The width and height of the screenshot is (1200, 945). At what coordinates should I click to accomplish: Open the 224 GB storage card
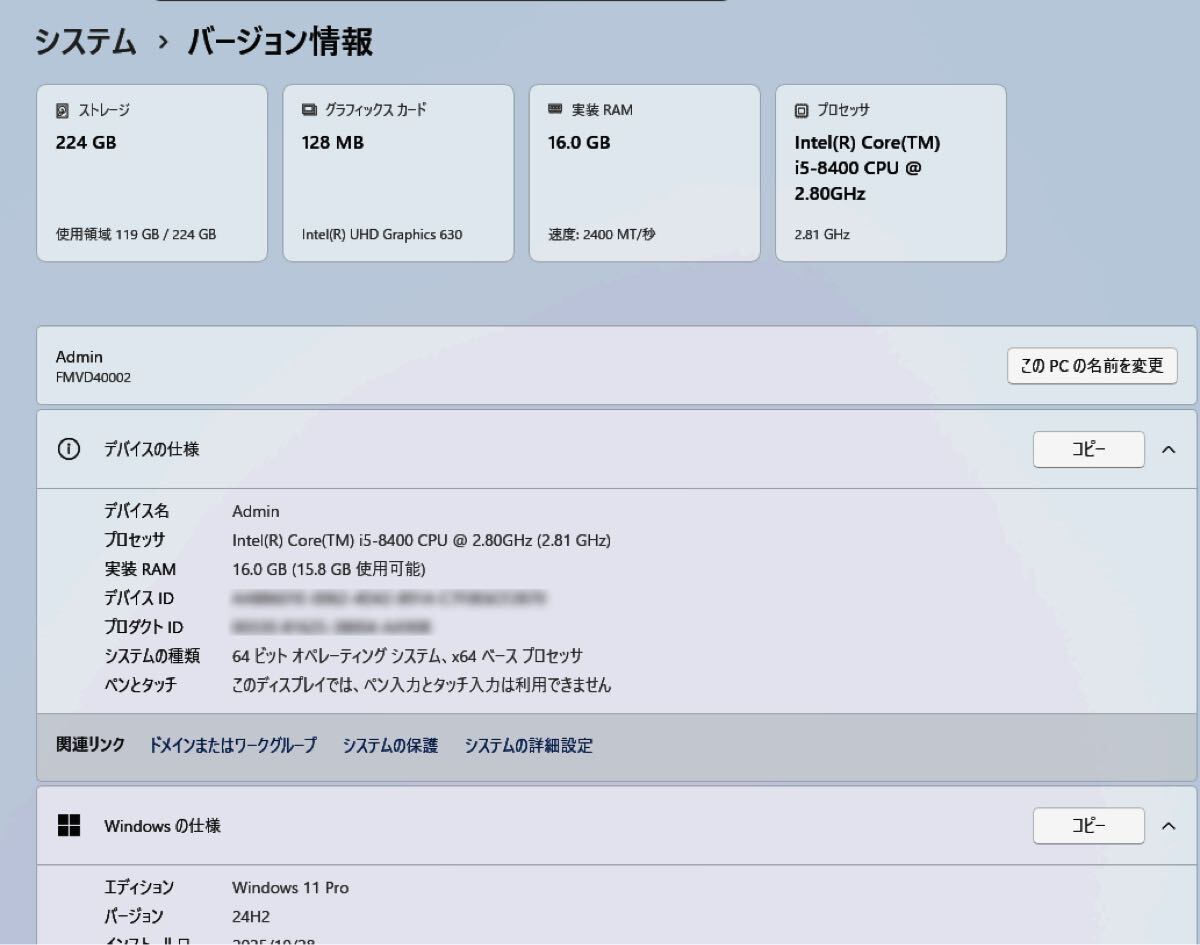[152, 173]
